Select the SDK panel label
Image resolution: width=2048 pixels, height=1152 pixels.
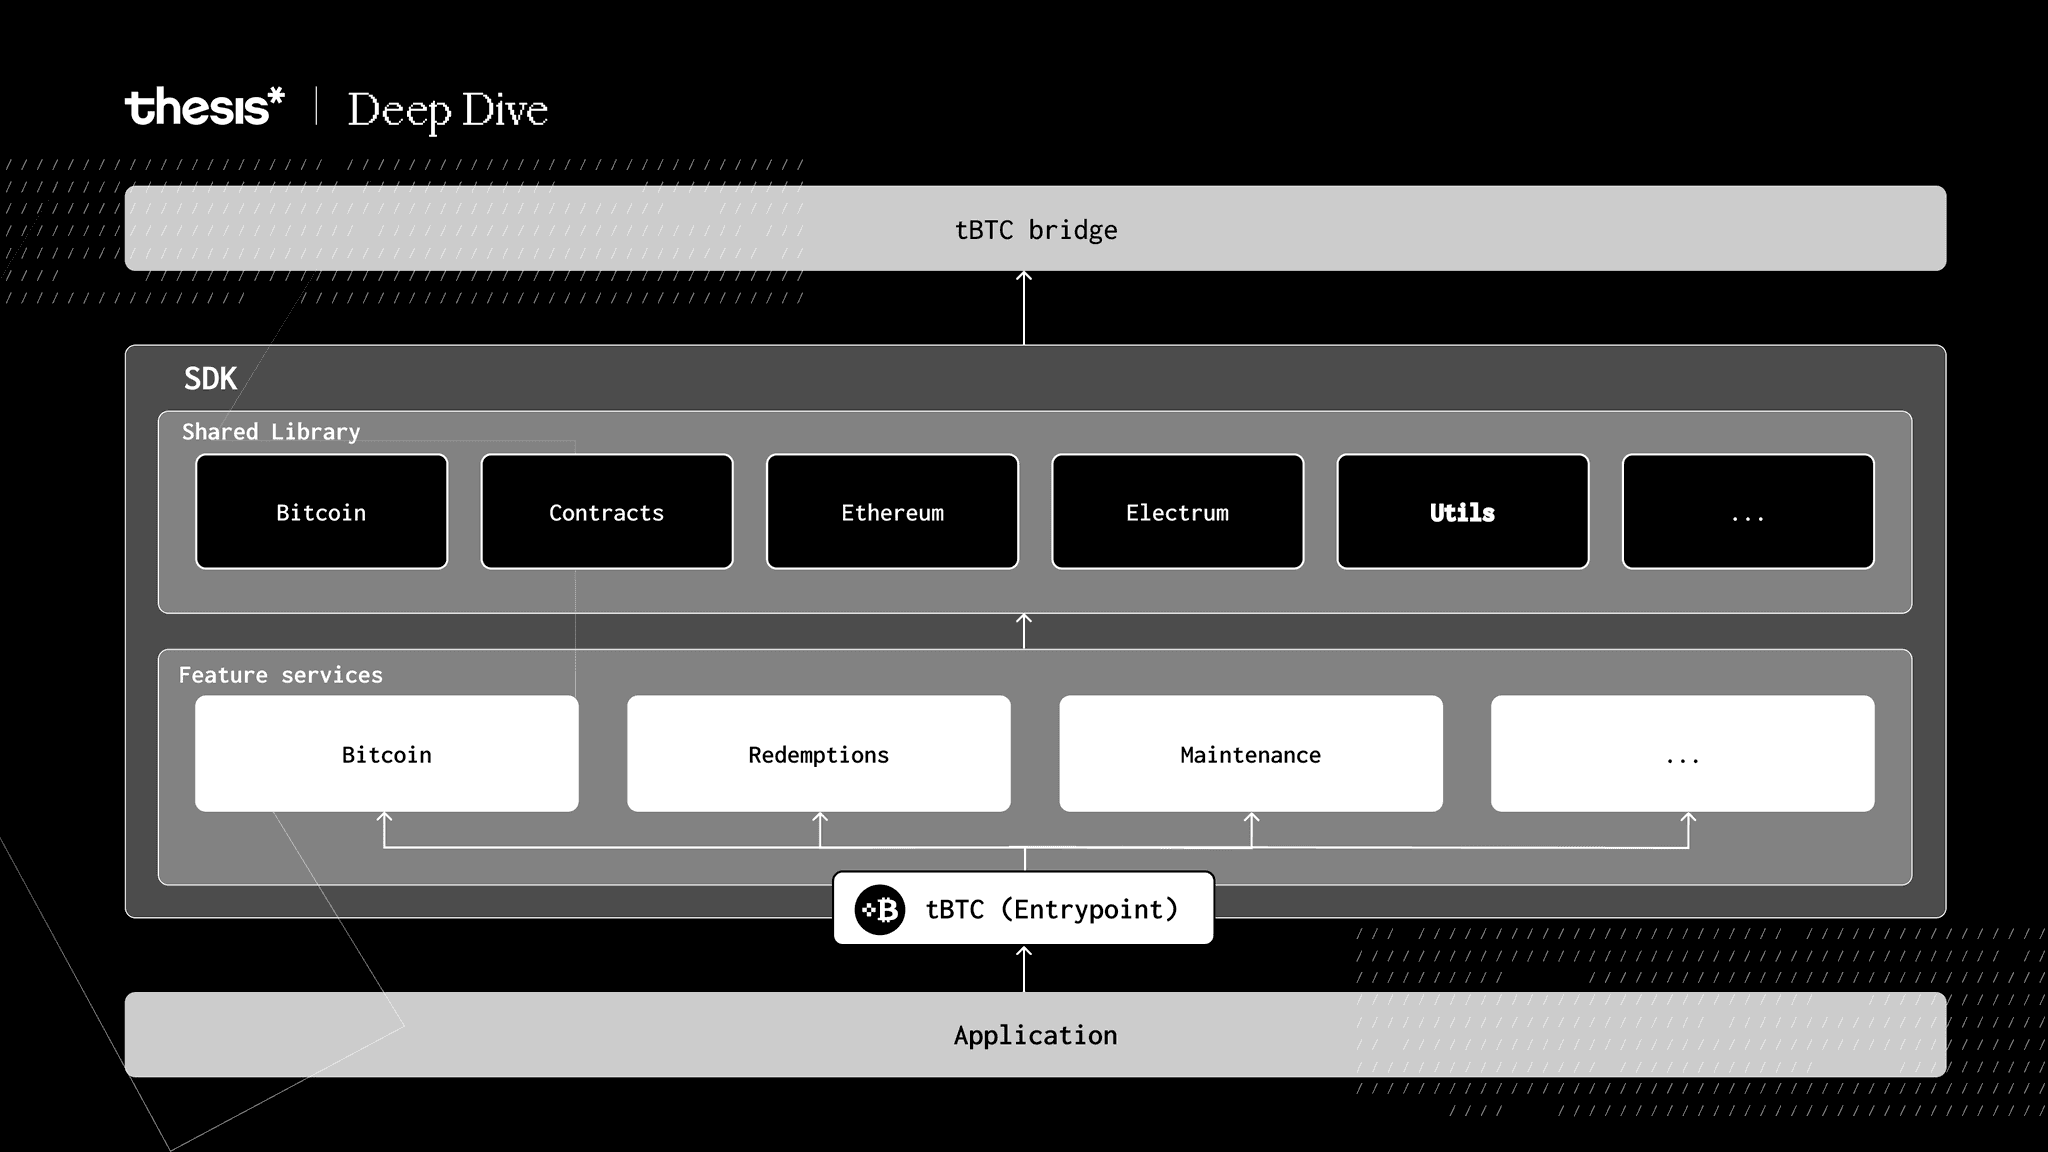pyautogui.click(x=210, y=377)
